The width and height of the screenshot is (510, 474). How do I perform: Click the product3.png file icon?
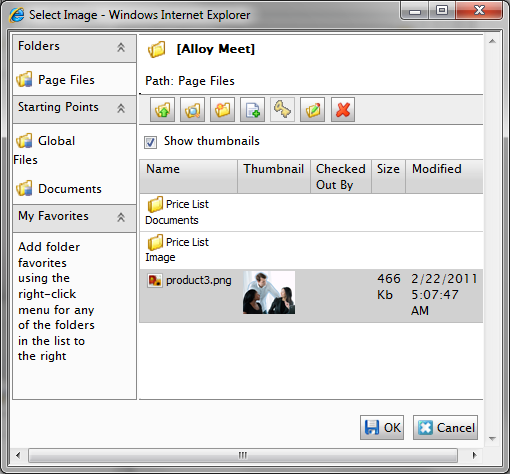click(155, 281)
